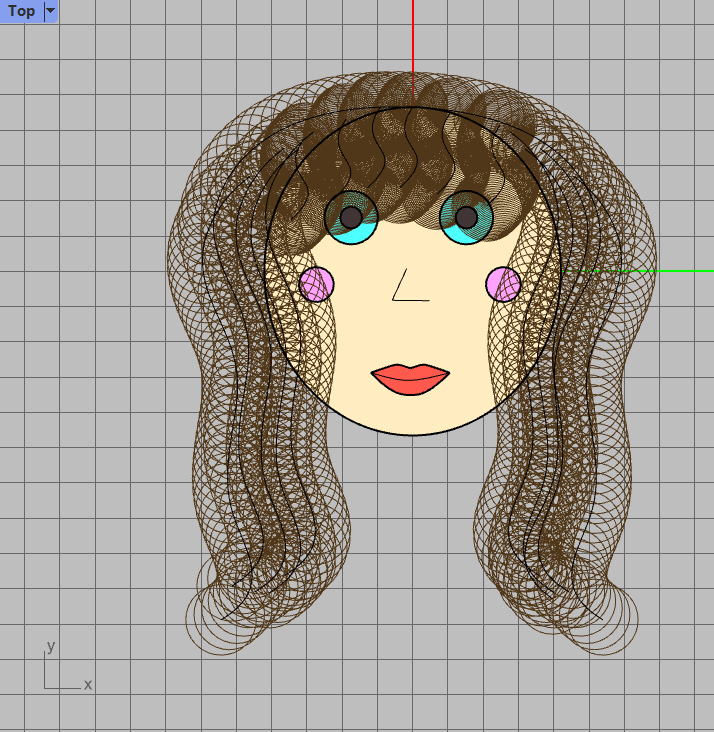Click the green X-axis line at right
Screen dimensions: 714x732
[x=660, y=271]
